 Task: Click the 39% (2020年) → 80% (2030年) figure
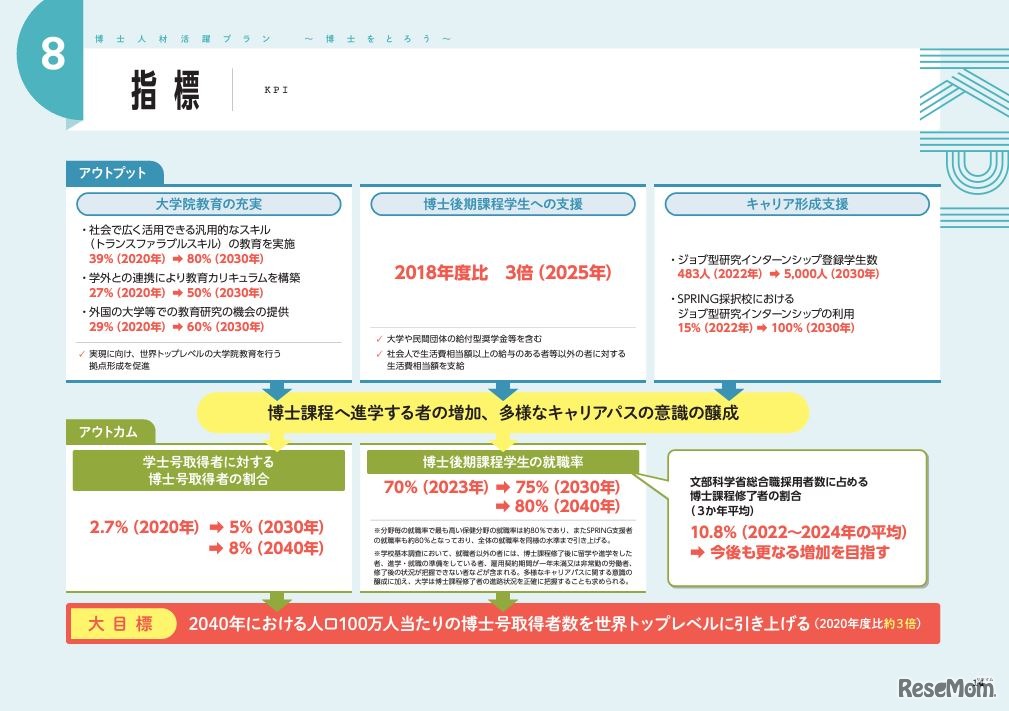pyautogui.click(x=176, y=259)
